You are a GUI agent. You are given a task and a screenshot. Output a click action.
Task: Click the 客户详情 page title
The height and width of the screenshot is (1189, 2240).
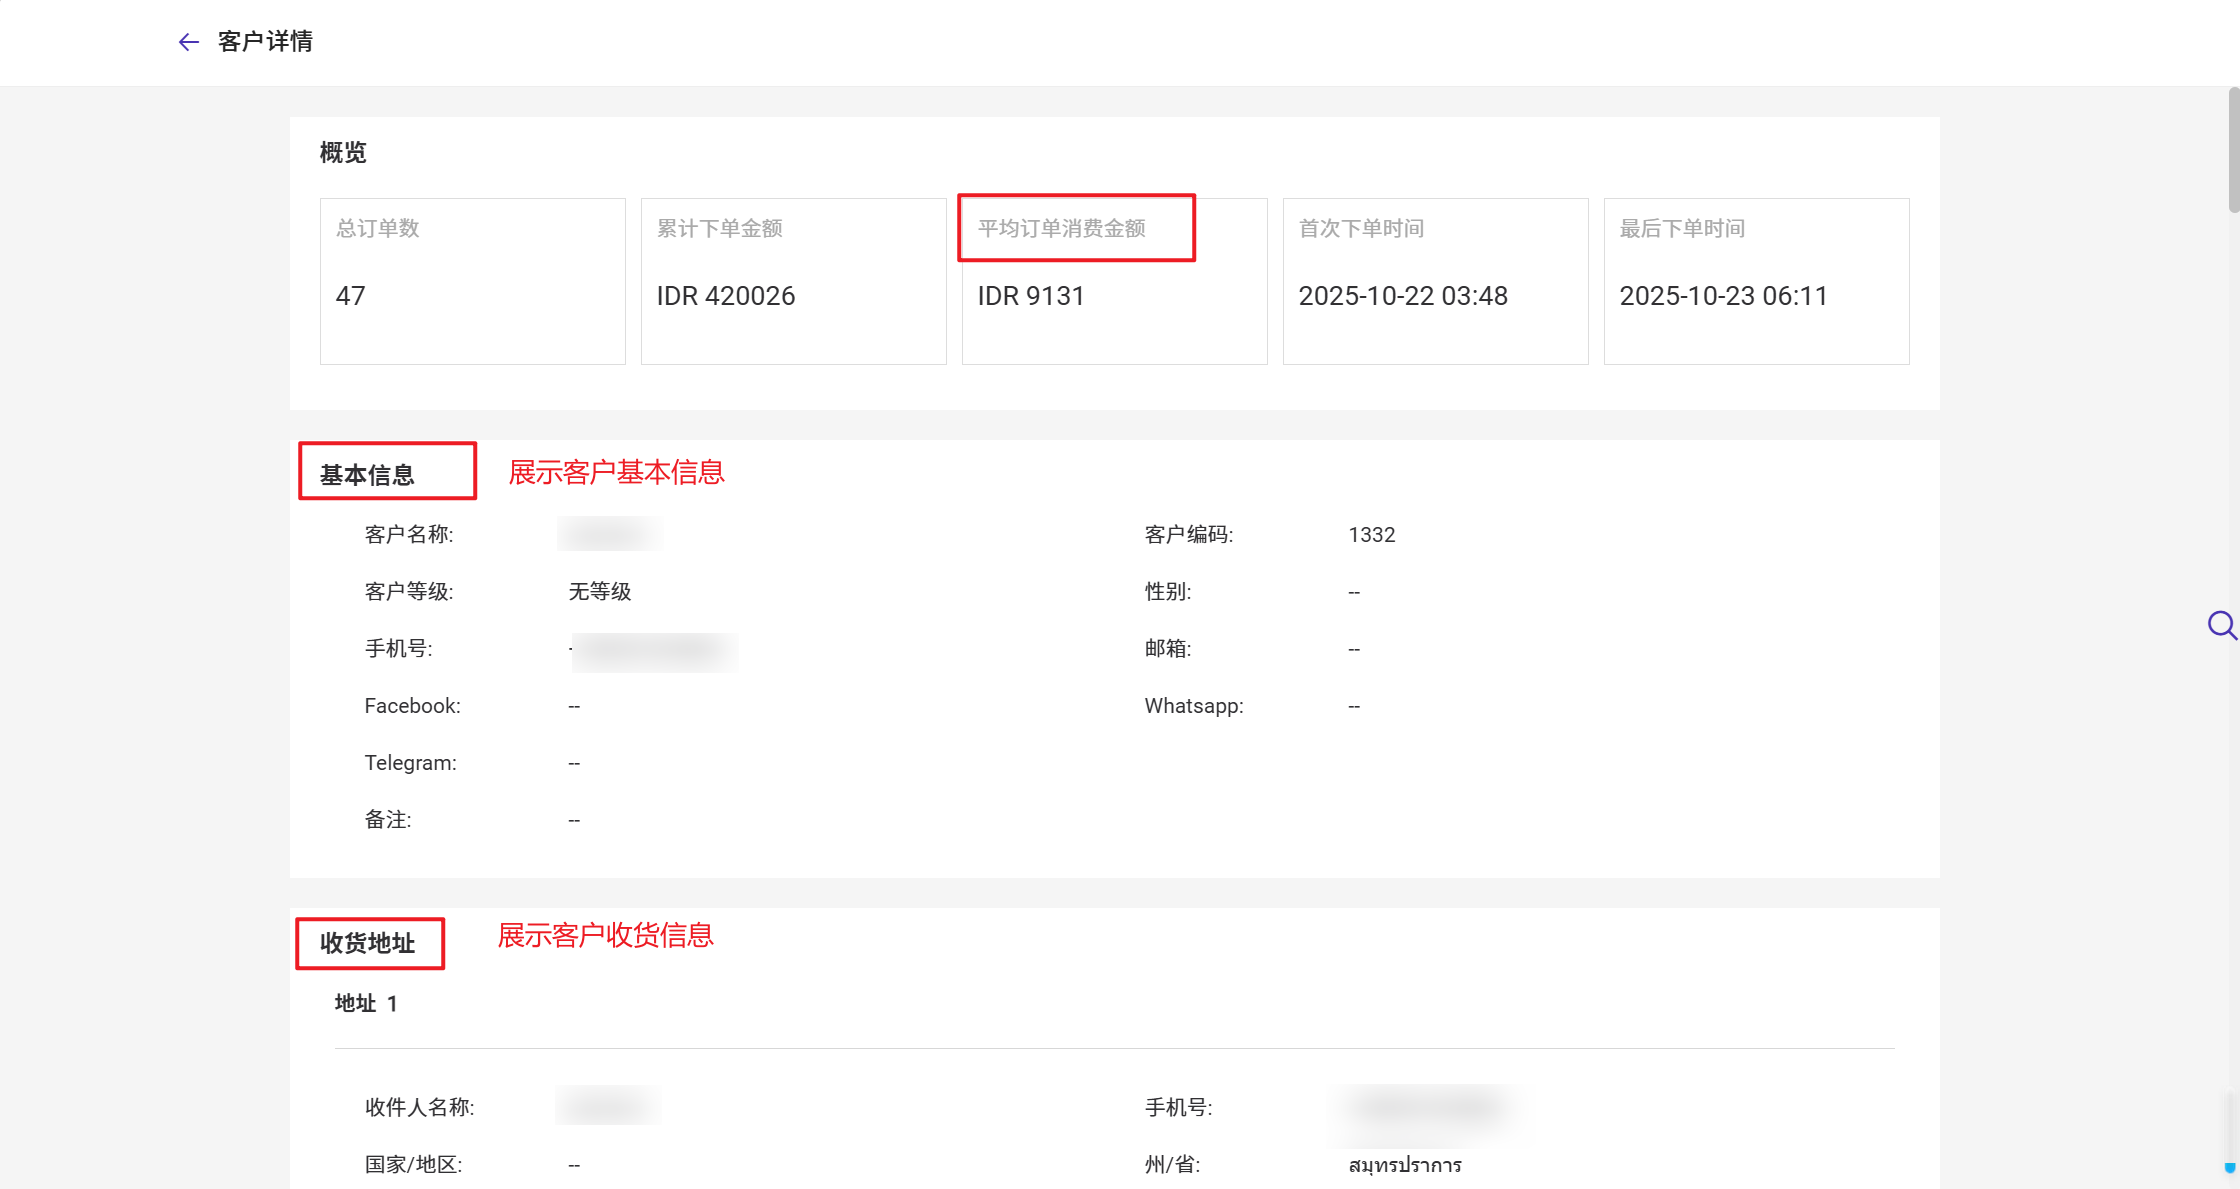[265, 42]
